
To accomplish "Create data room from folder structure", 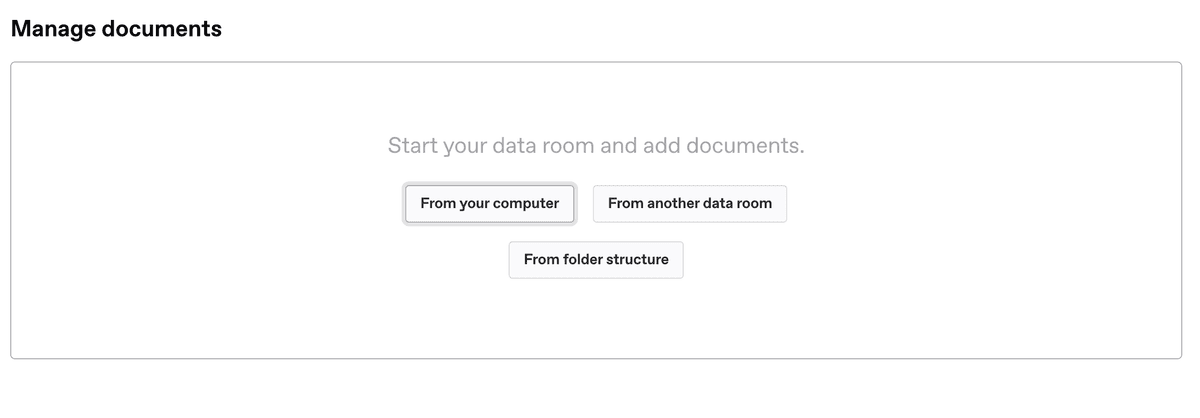I will (x=595, y=260).
